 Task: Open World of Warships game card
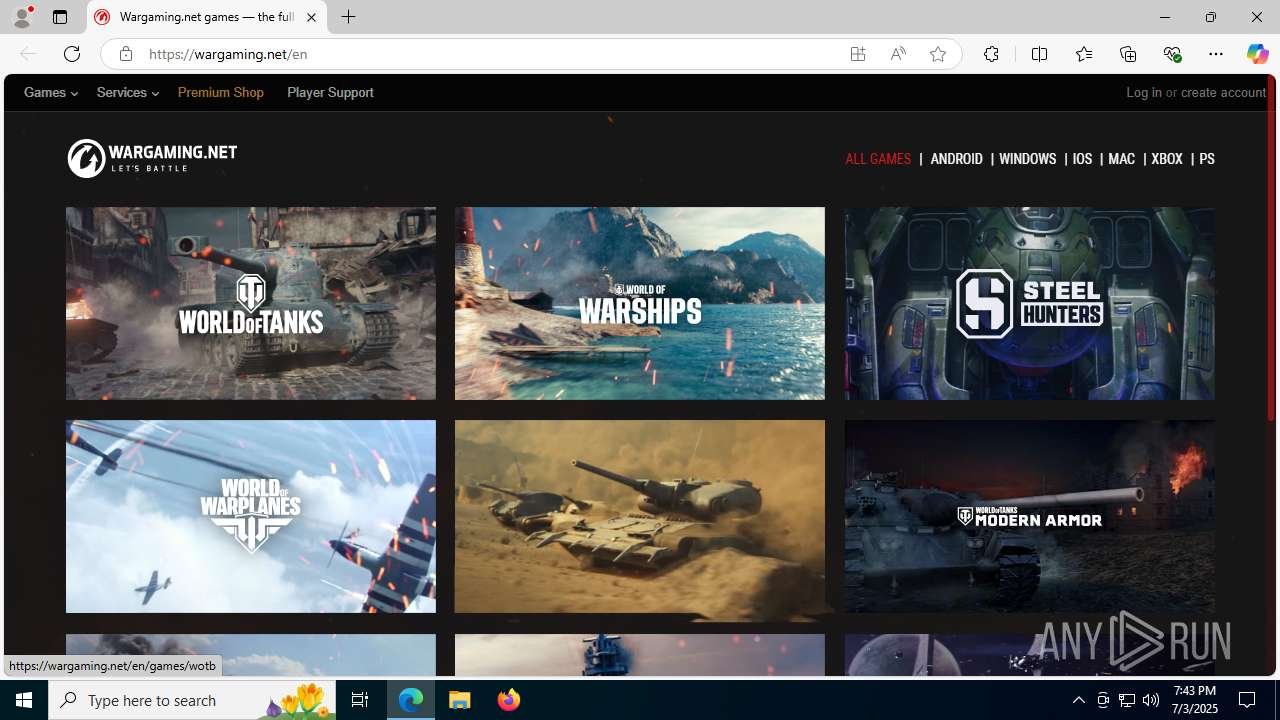(x=640, y=303)
